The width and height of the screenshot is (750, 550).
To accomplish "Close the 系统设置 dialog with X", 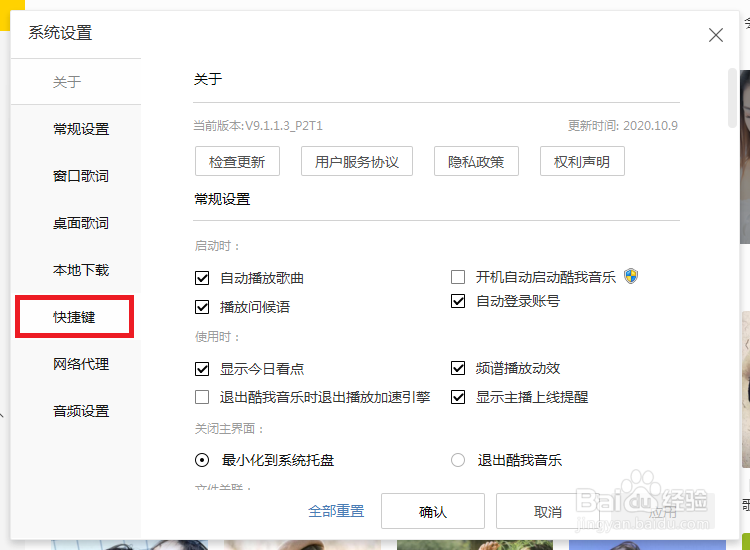I will point(716,35).
